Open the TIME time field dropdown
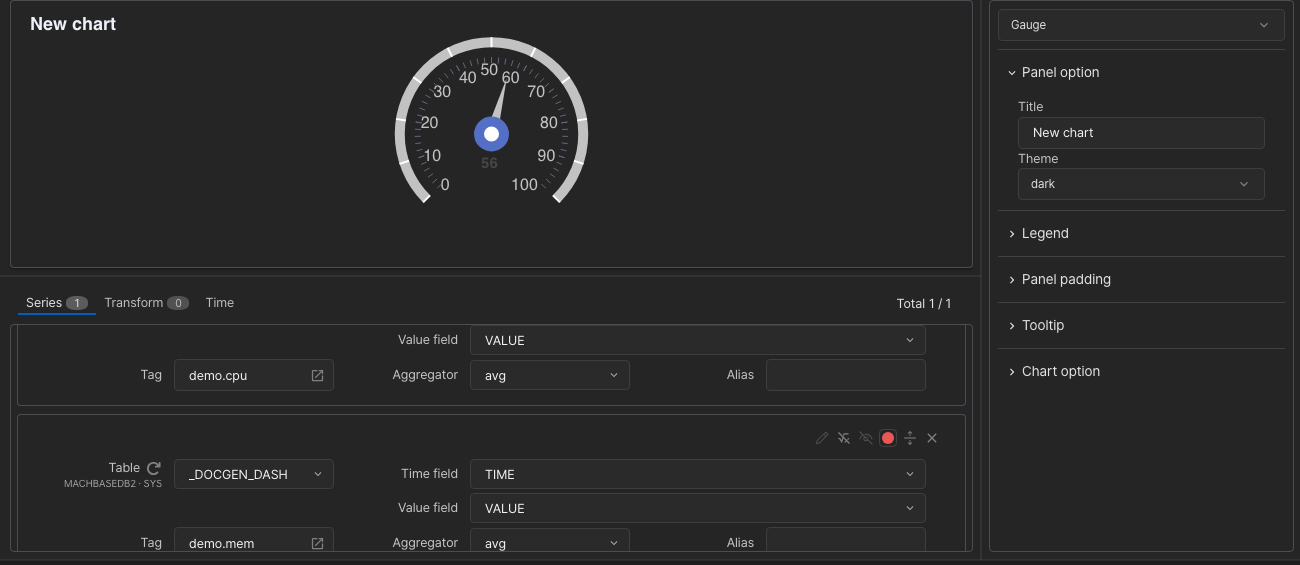Screen dimensions: 1300x565 [x=698, y=474]
